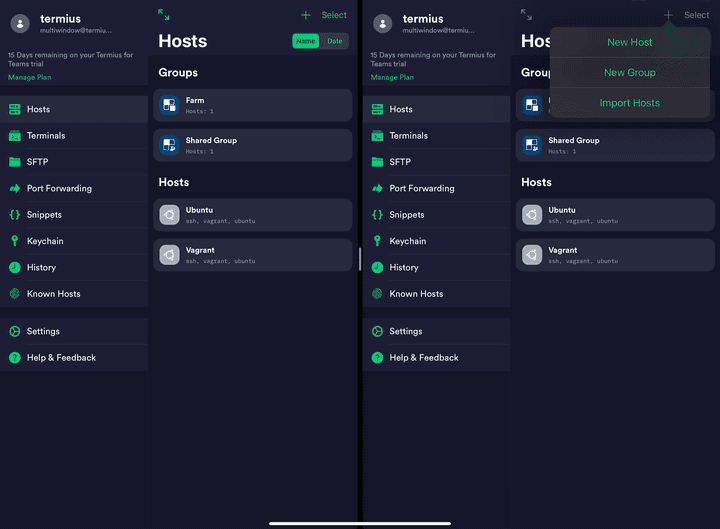Select Import Hosts from popup menu
This screenshot has width=720, height=529.
point(629,103)
